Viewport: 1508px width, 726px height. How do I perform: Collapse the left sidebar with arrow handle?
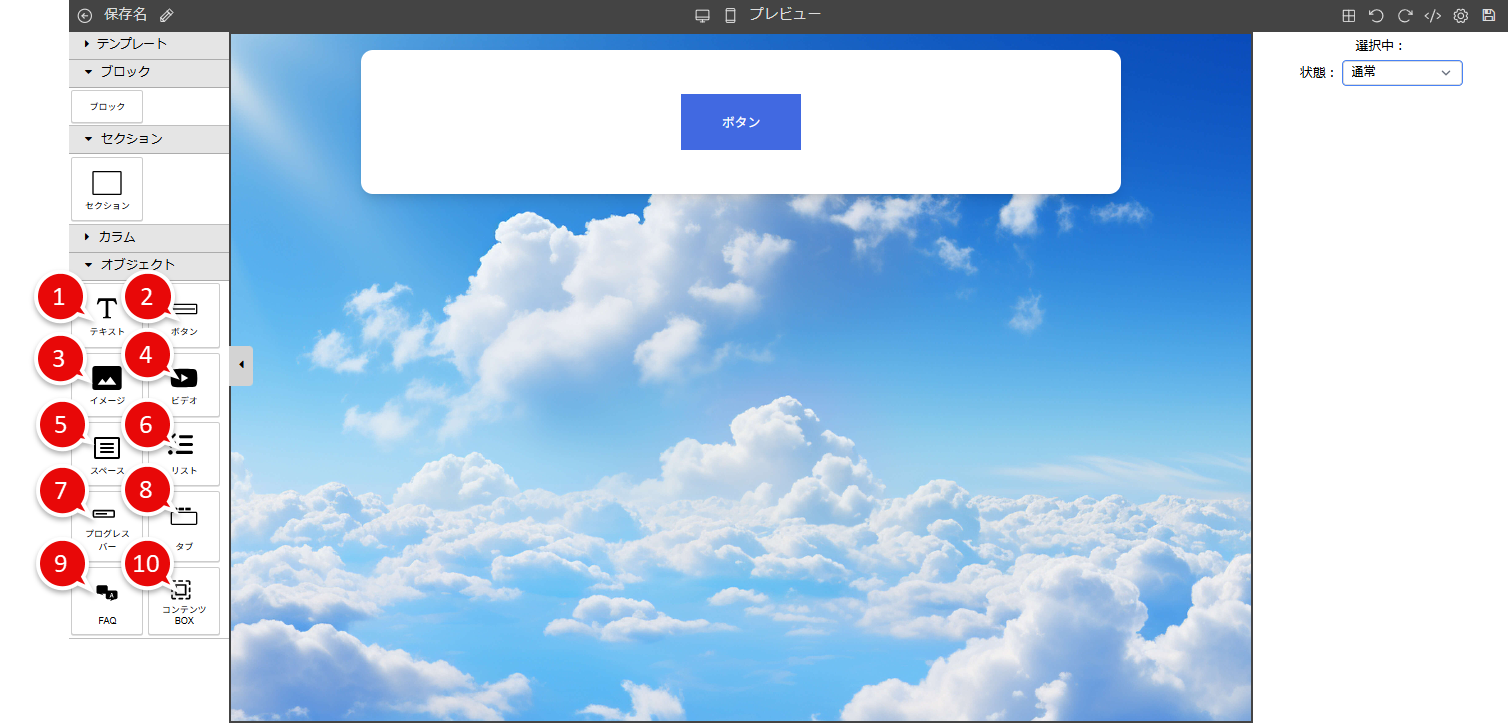click(x=241, y=365)
